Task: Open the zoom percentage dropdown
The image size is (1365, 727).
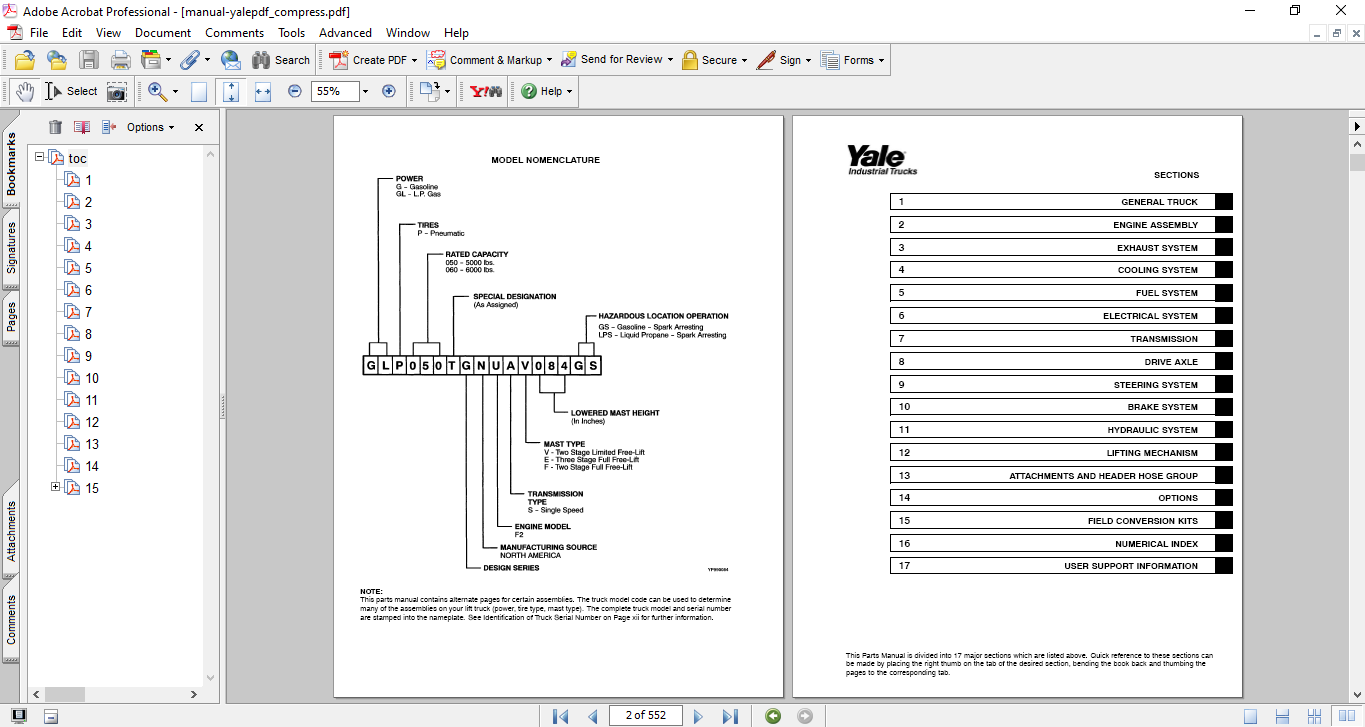Action: 365,91
